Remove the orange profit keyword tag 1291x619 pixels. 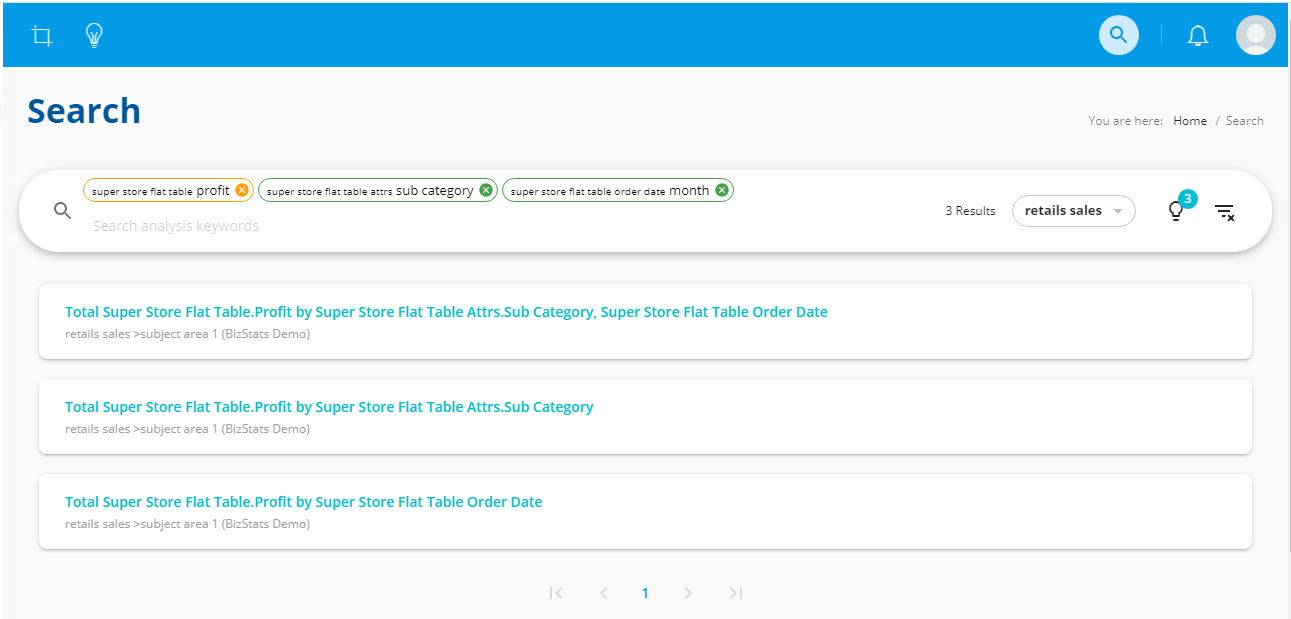pyautogui.click(x=242, y=190)
